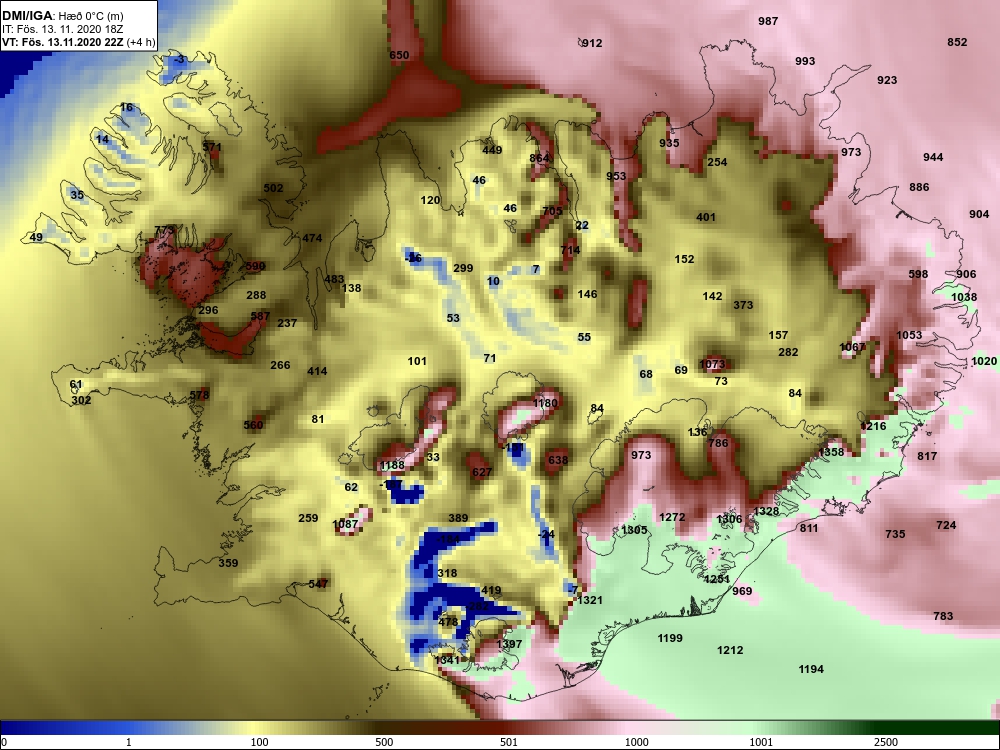1000x750 pixels.
Task: Click the map value '389'
Action: [458, 518]
